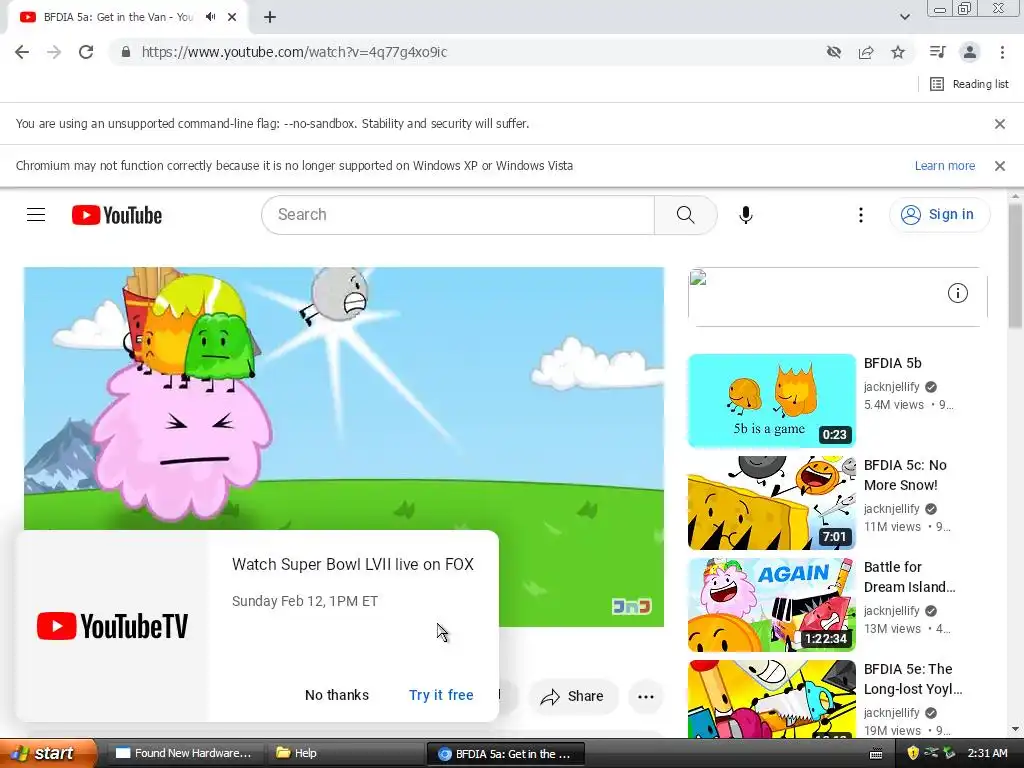Open the Battle for Dream Island thumbnail
1024x768 pixels.
[x=772, y=605]
